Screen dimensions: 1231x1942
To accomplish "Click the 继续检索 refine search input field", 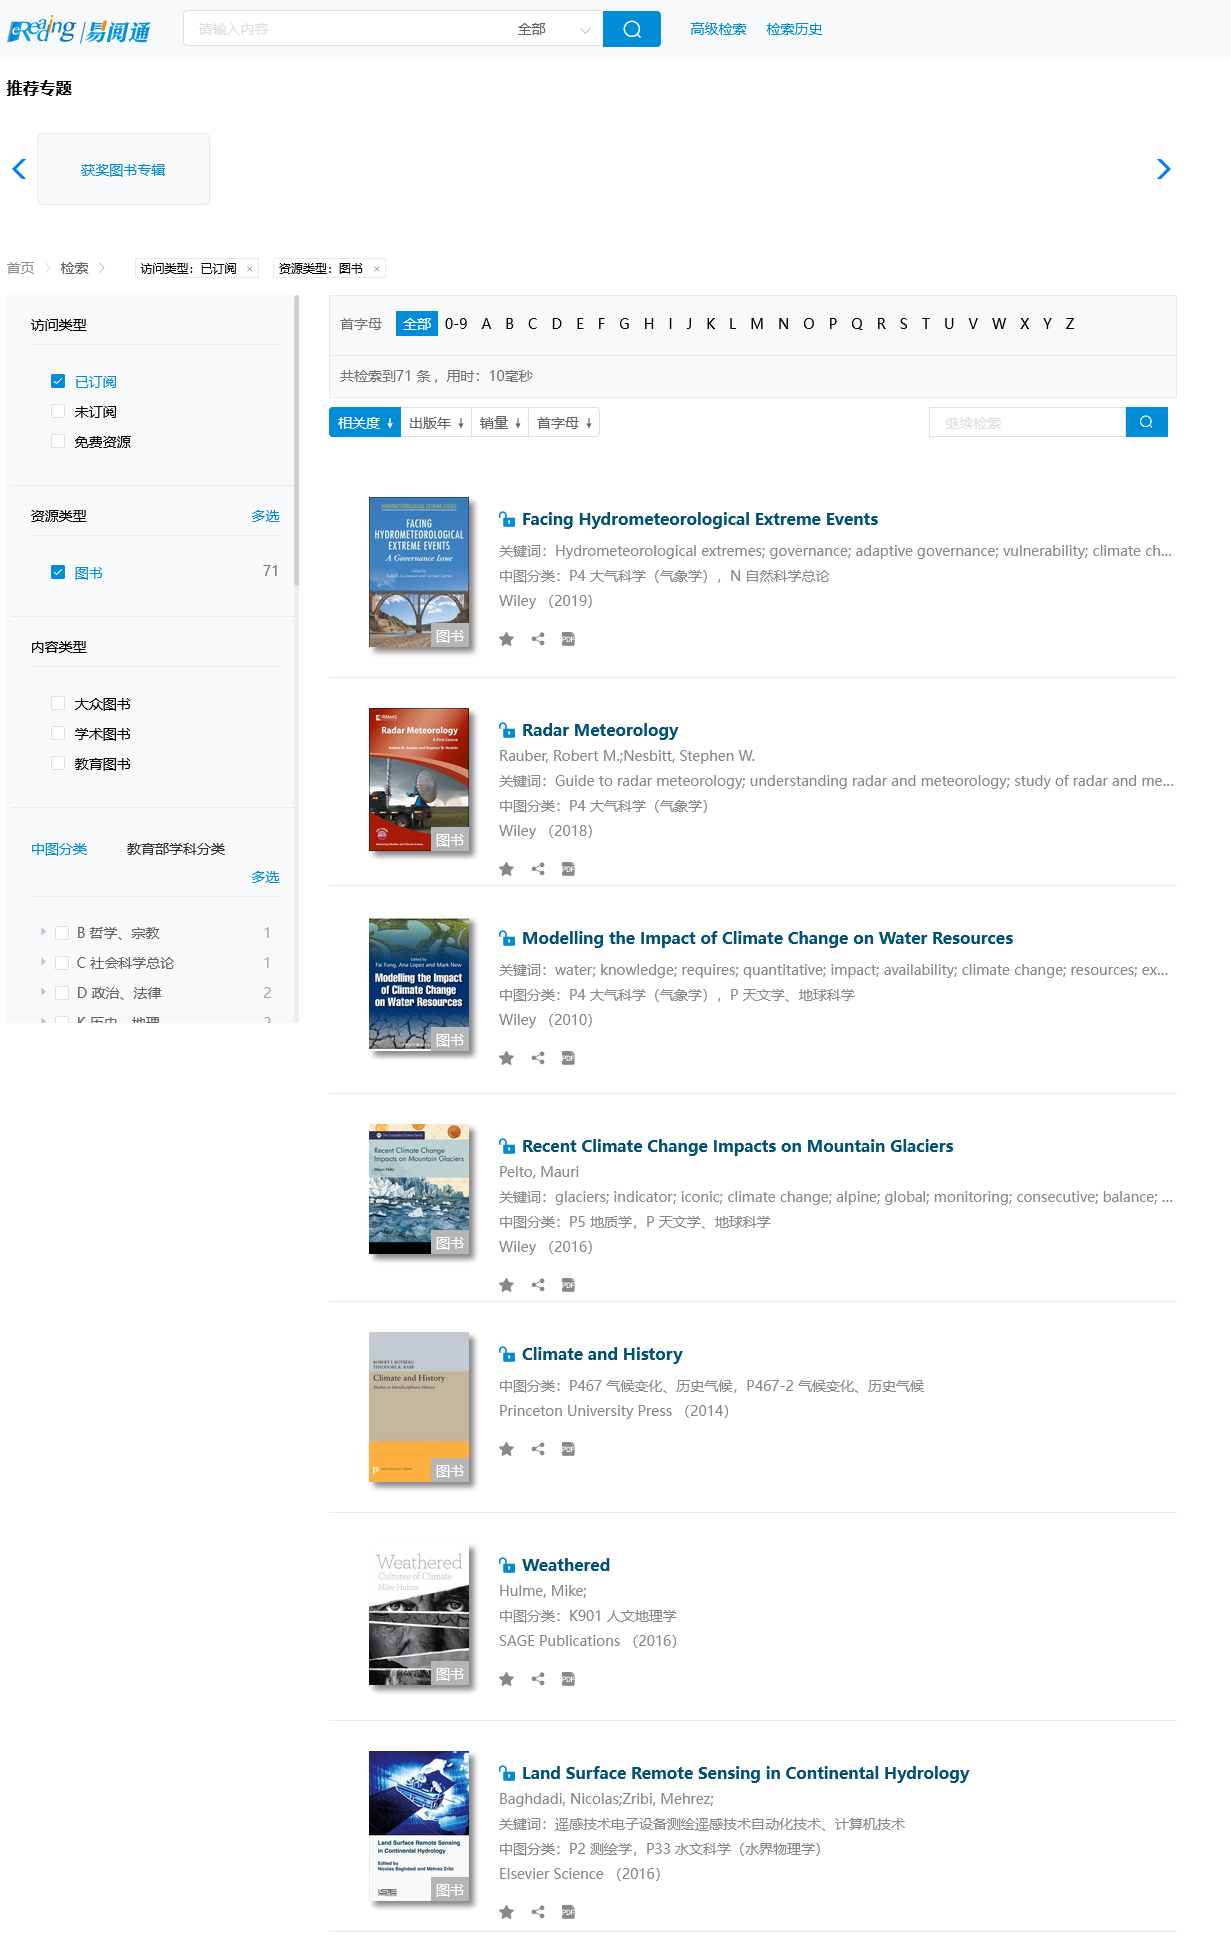I will (x=1026, y=423).
